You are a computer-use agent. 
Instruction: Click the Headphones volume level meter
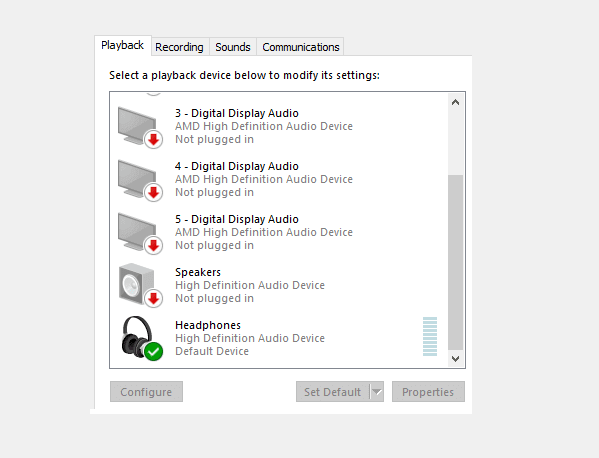click(430, 337)
